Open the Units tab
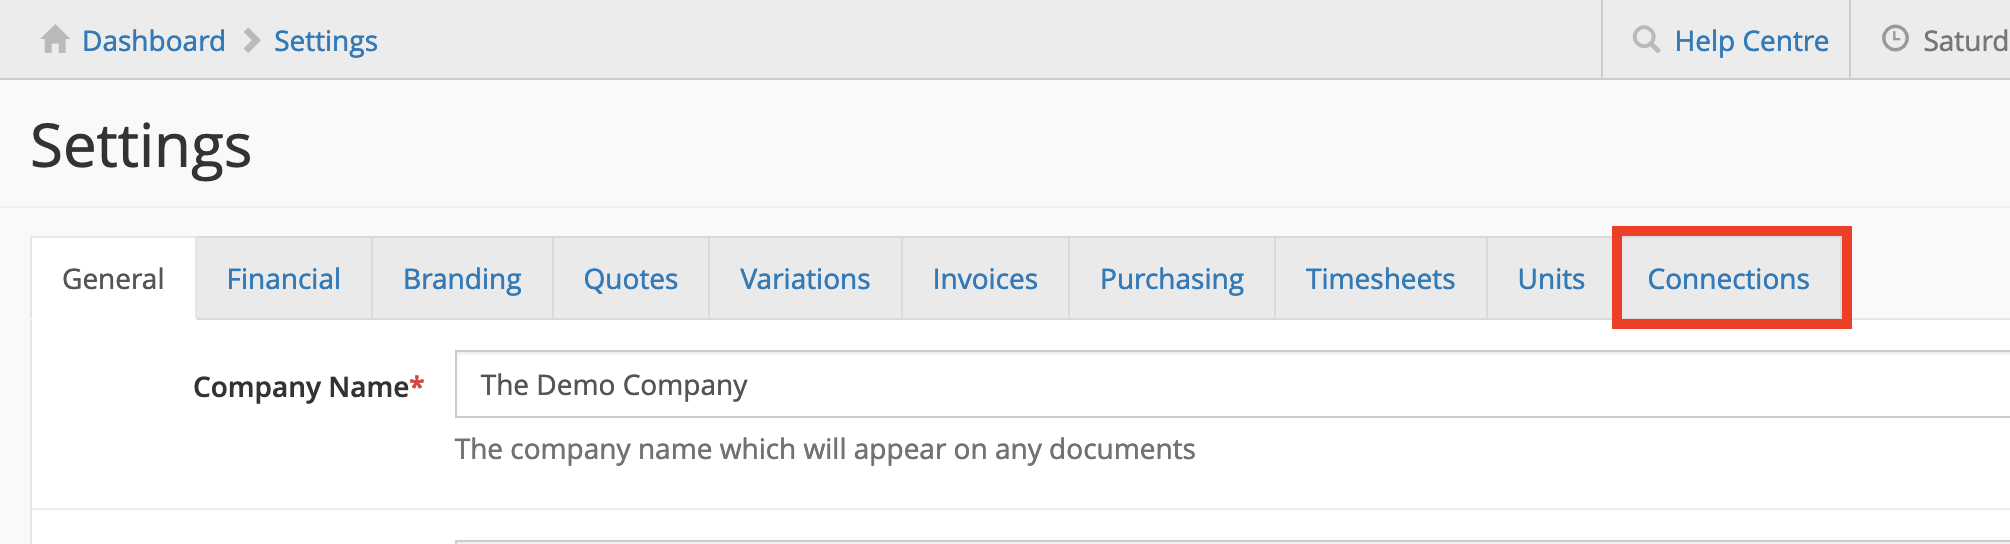The height and width of the screenshot is (544, 2010). 1551,279
